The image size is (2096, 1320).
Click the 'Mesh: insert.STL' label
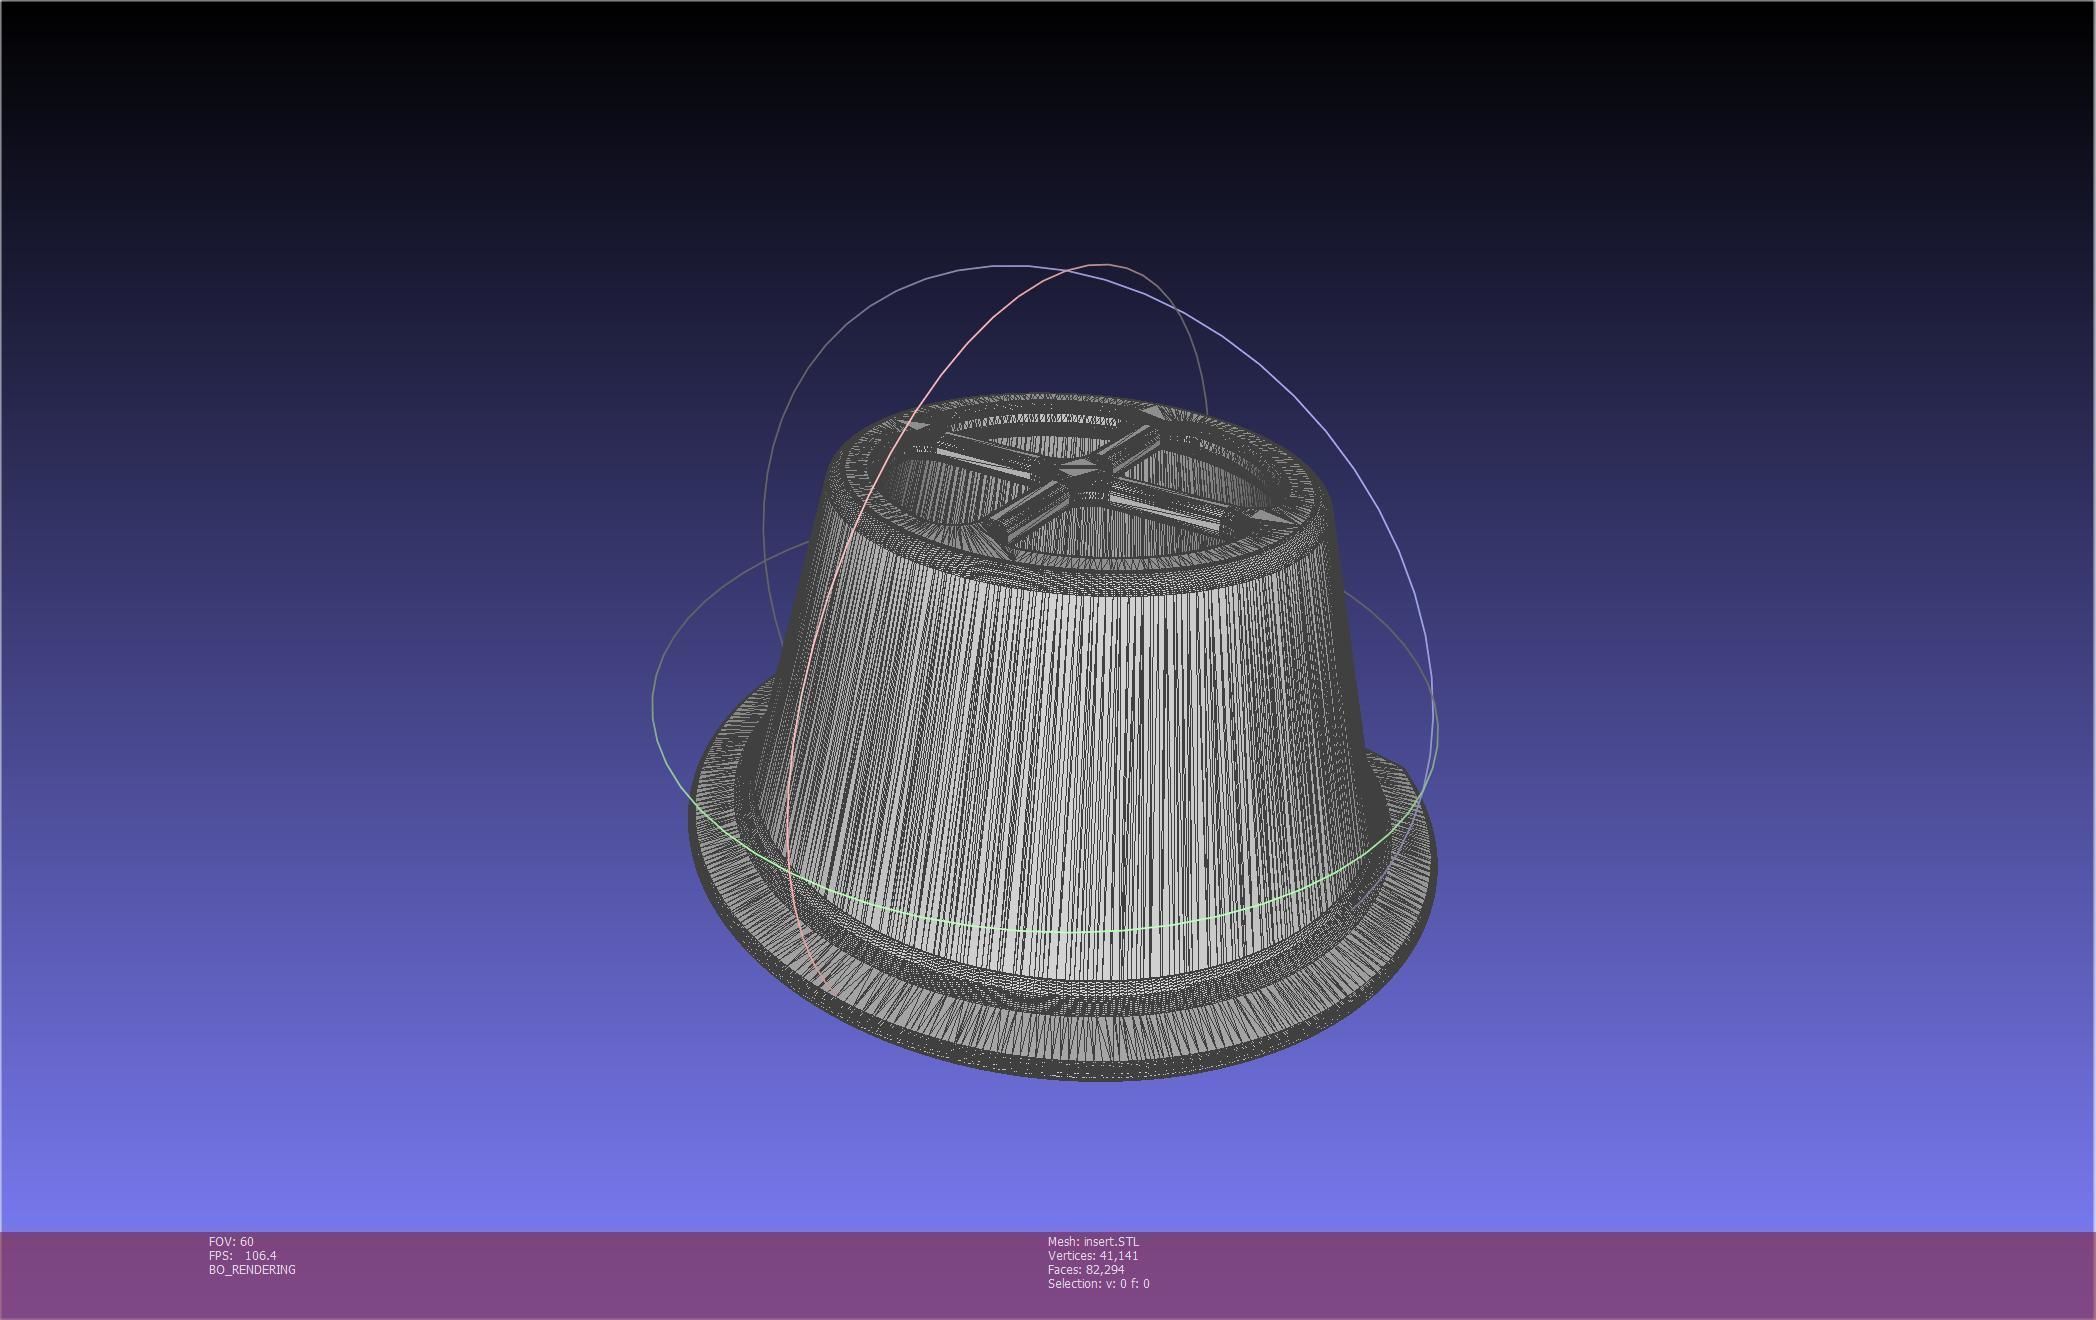click(x=1093, y=1241)
